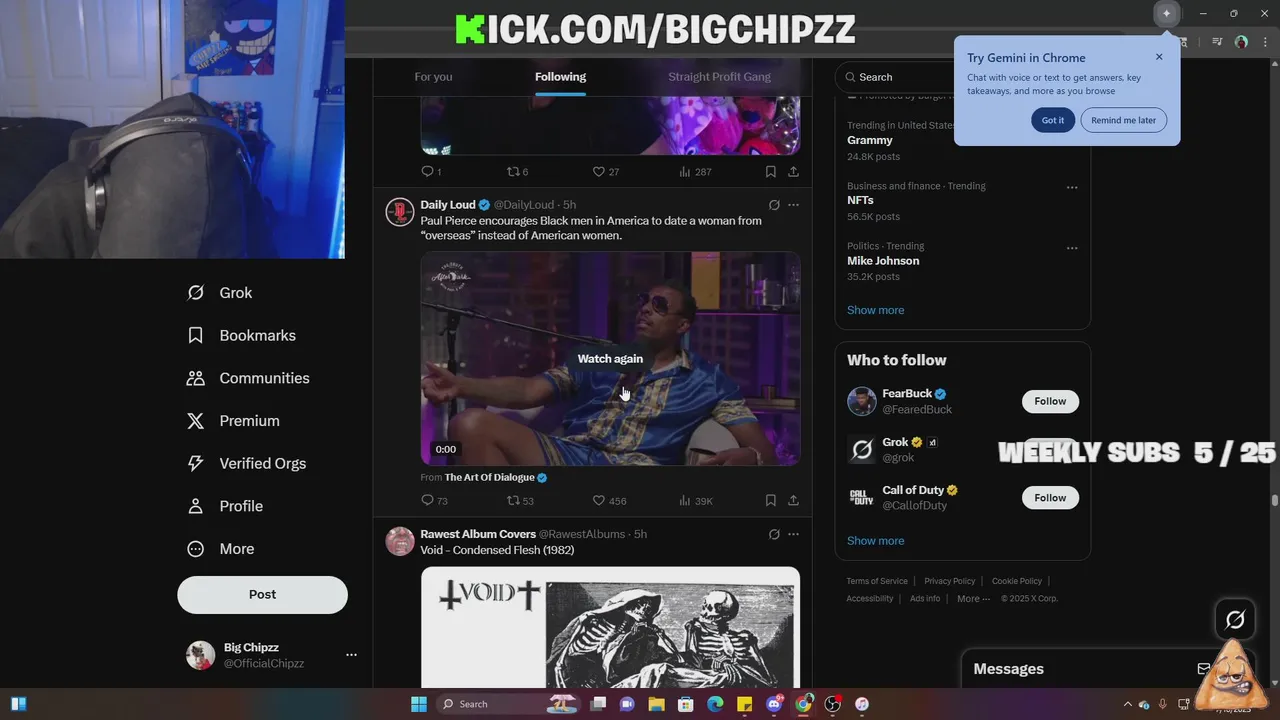Click Remind me later in Gemini popup
1280x720 pixels.
pos(1123,120)
